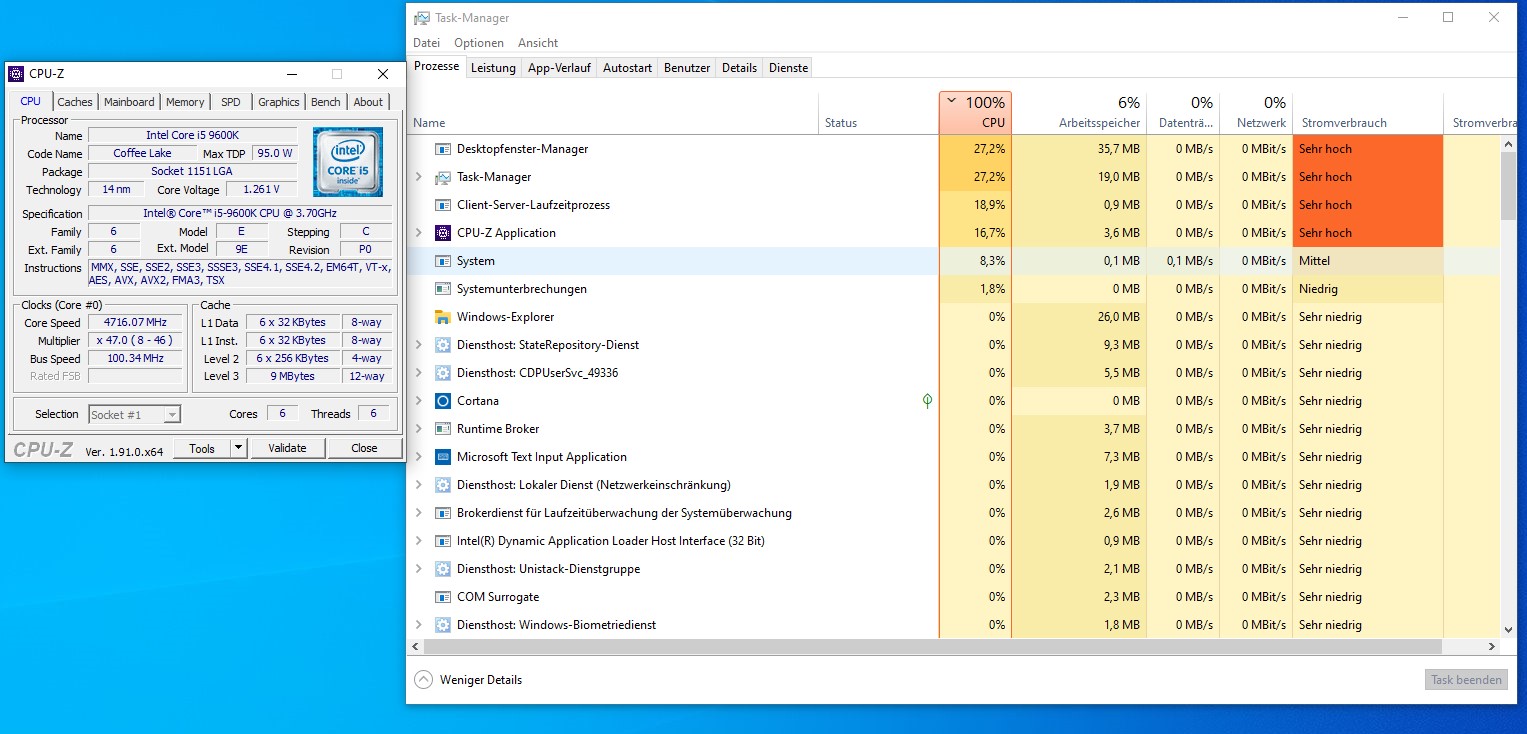Click the Cortana green leaf status icon

click(x=927, y=401)
